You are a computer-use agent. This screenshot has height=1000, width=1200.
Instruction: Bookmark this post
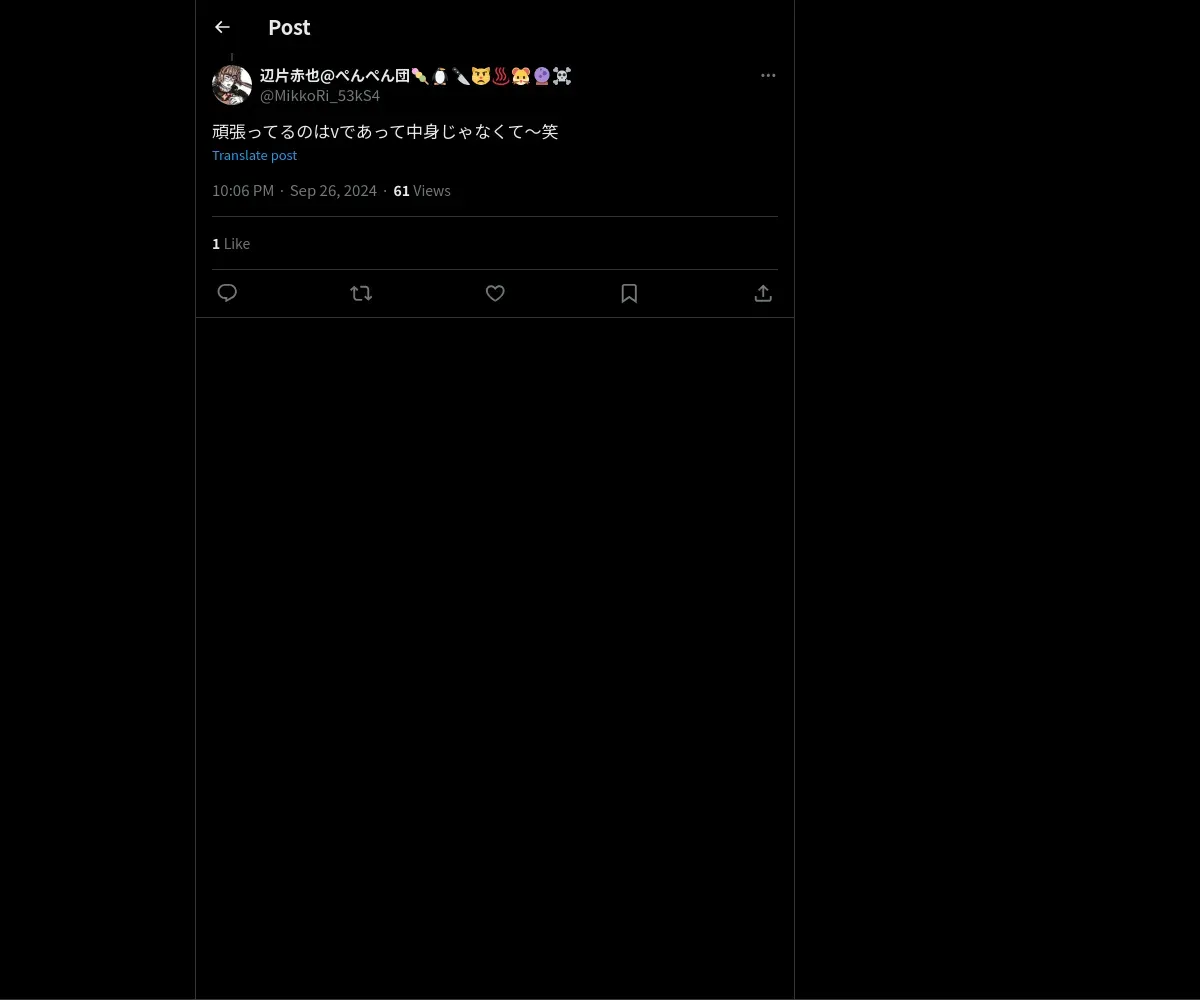pos(629,293)
